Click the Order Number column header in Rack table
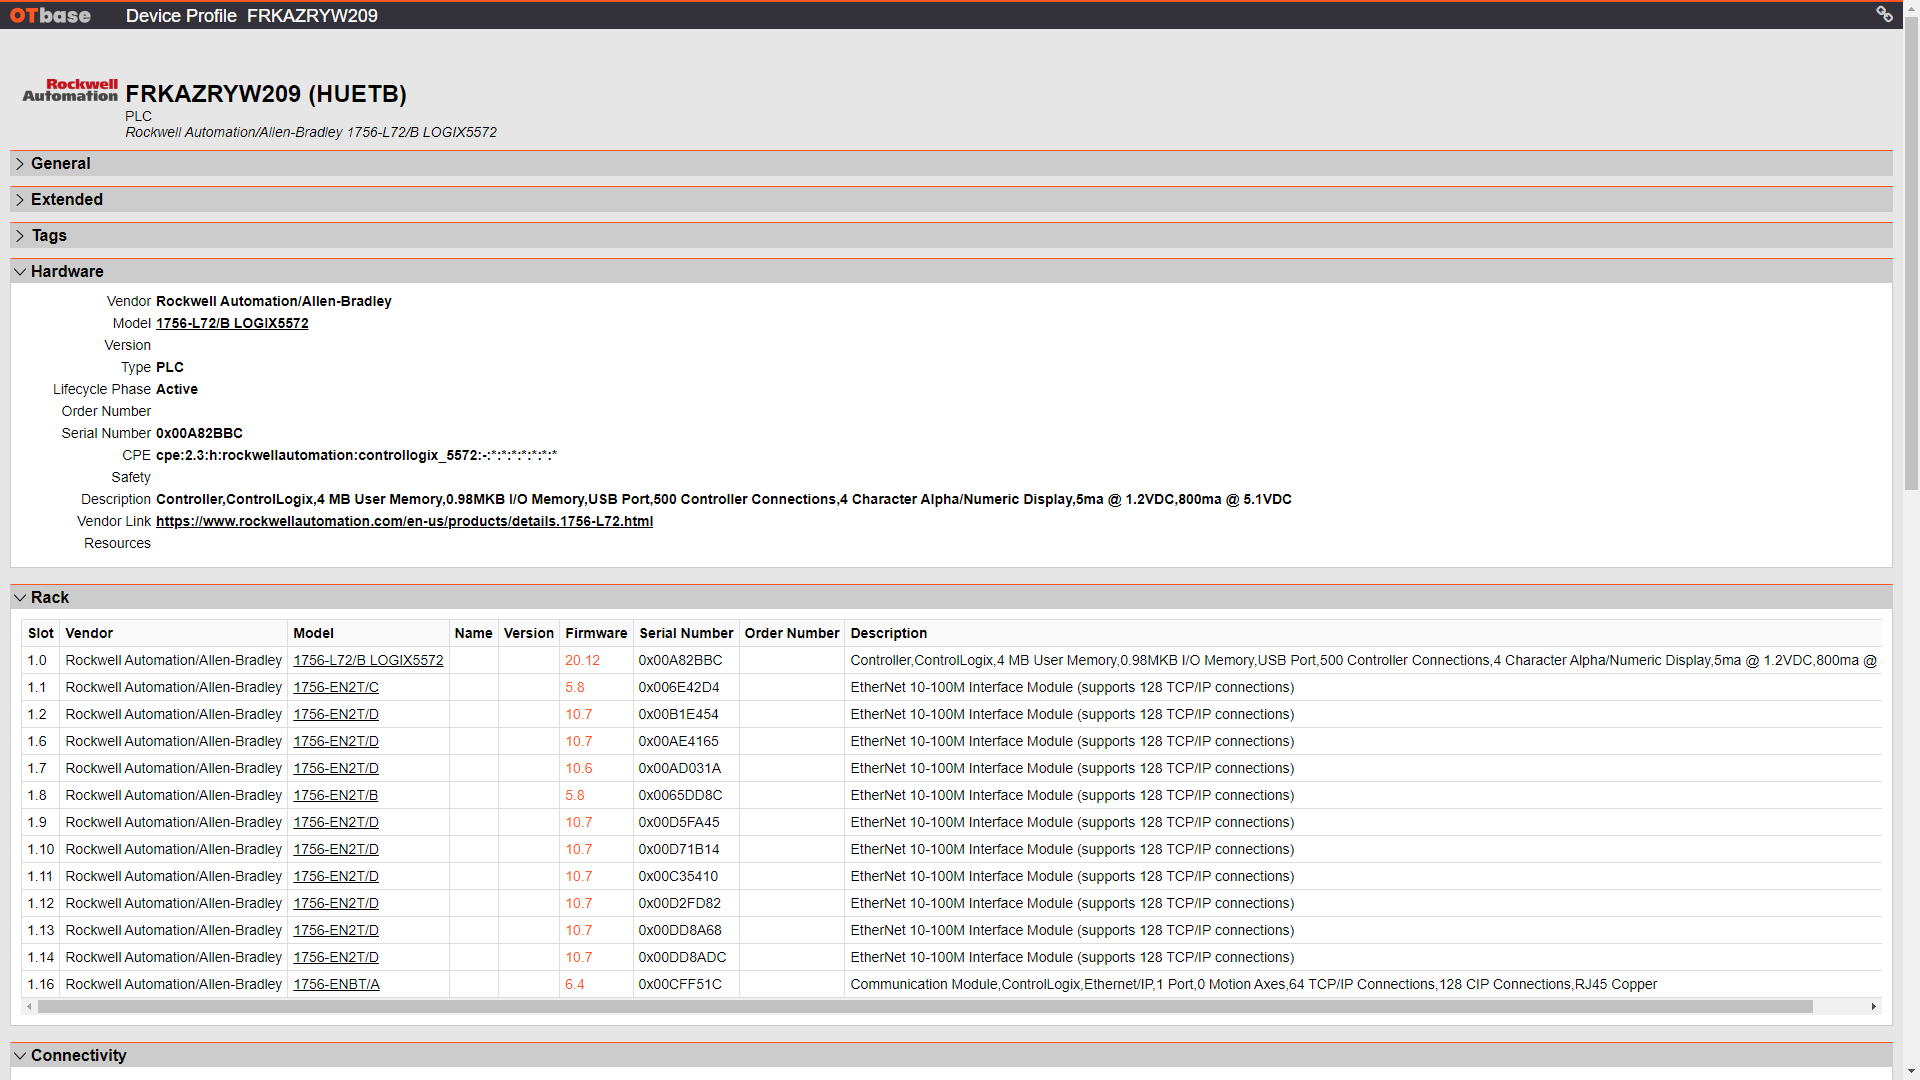1920x1080 pixels. 792,633
